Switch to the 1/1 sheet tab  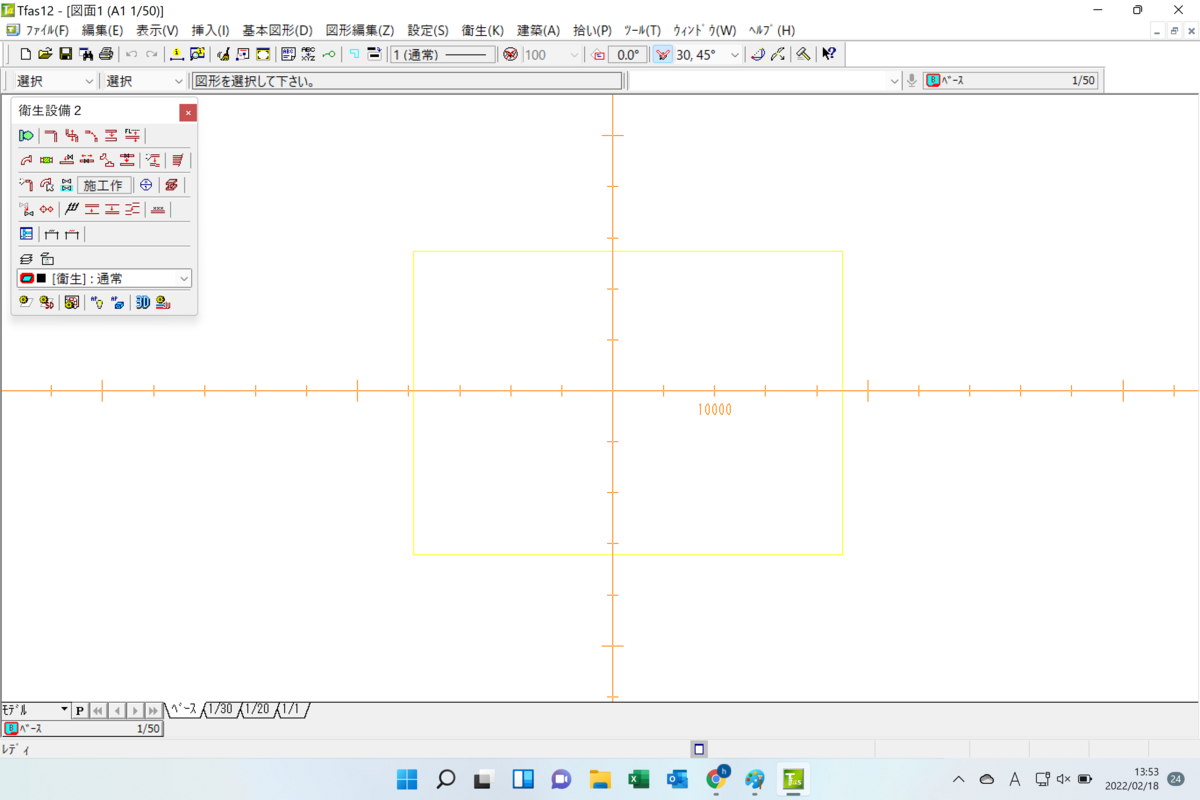291,709
